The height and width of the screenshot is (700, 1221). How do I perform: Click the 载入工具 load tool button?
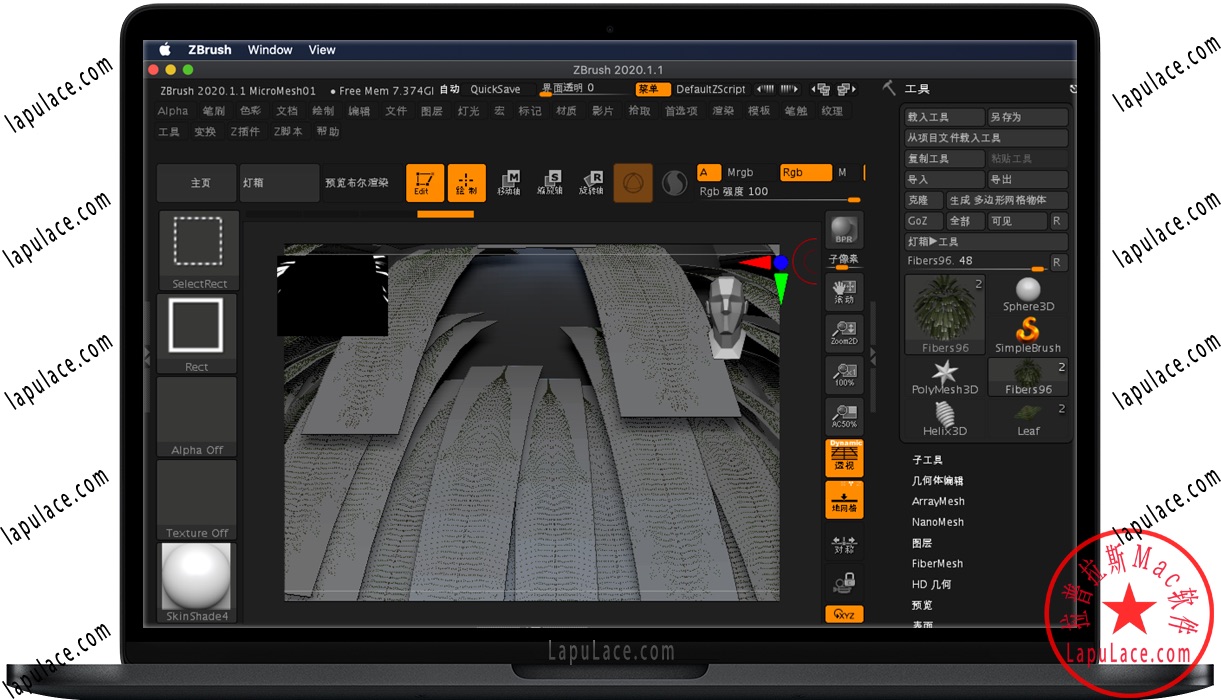pos(944,117)
